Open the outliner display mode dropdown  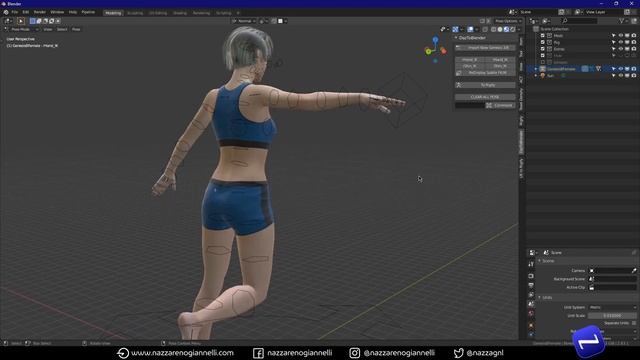(x=547, y=21)
